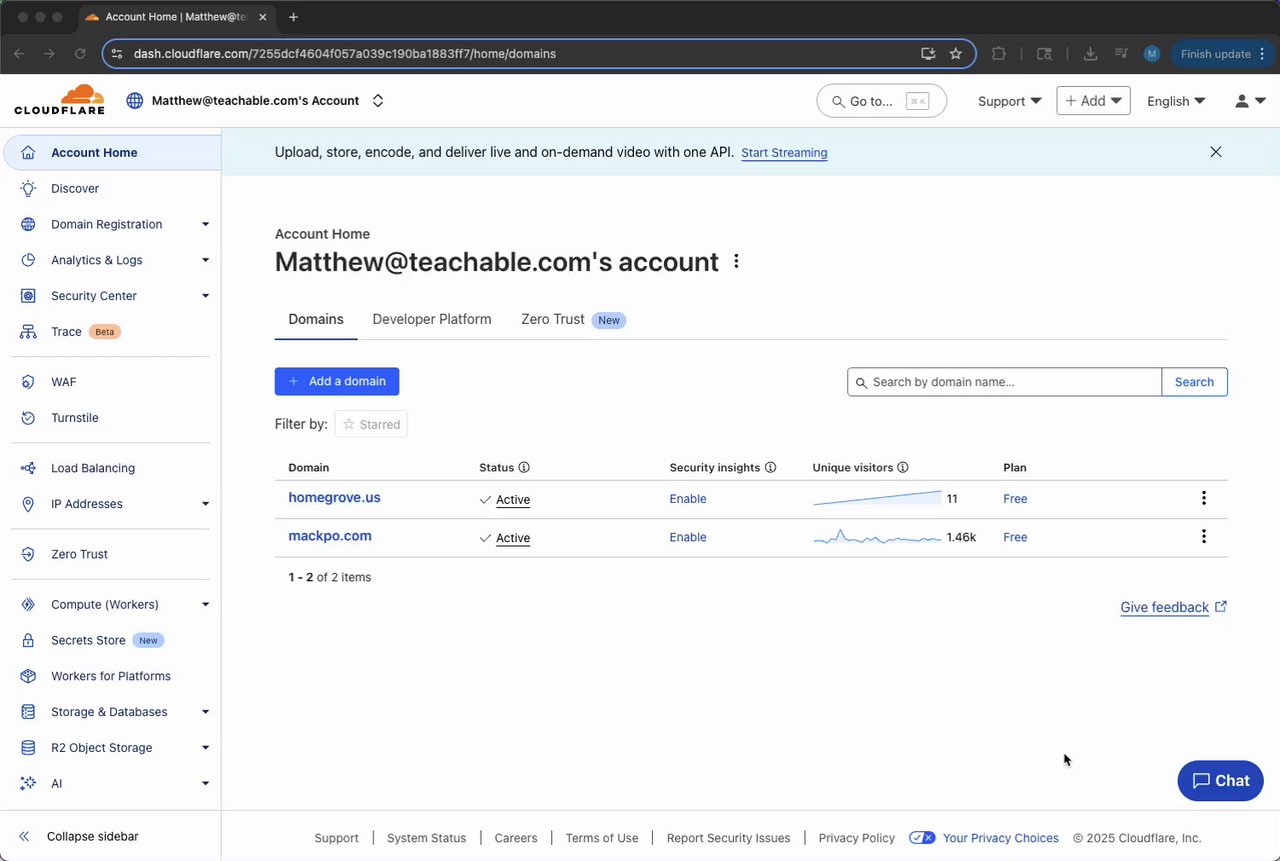Viewport: 1280px width, 861px height.
Task: Click the Workers for Platforms cube icon
Action: click(29, 676)
